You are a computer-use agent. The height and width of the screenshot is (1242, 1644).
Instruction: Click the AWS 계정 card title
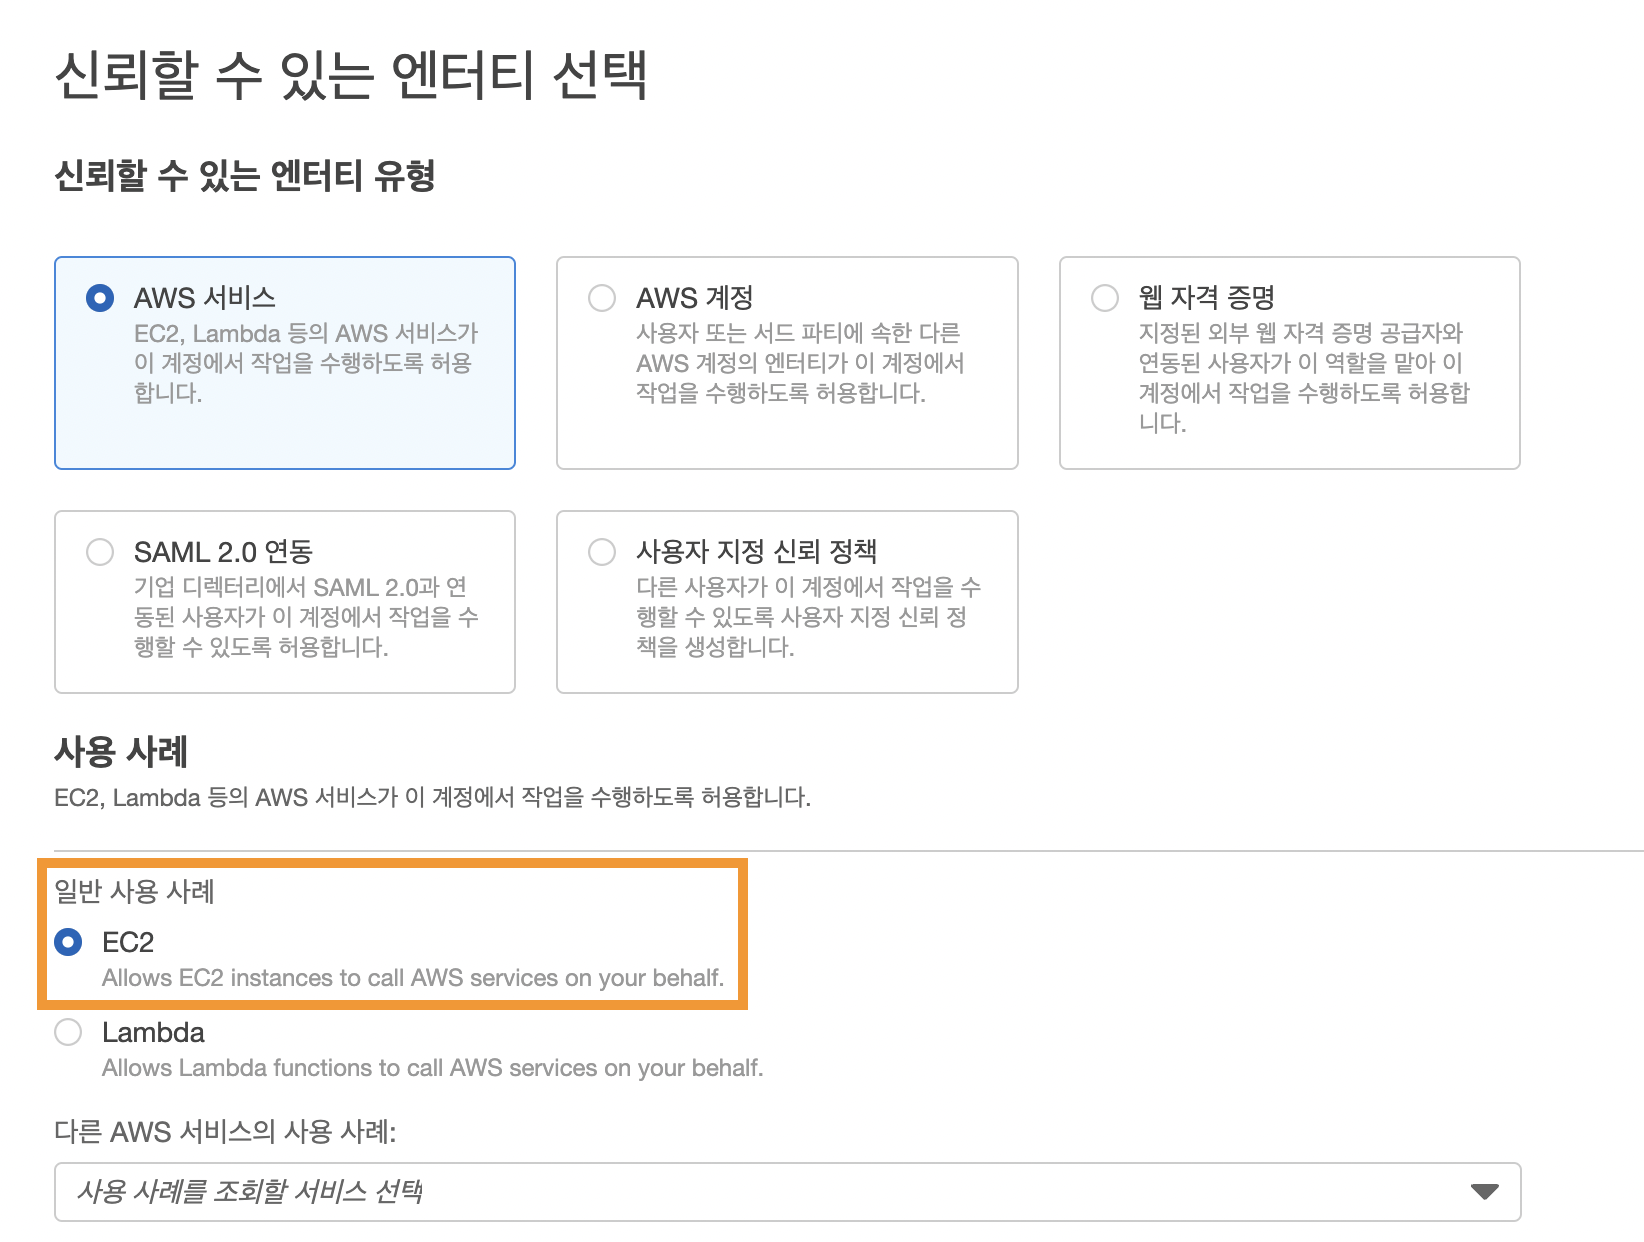(x=695, y=298)
